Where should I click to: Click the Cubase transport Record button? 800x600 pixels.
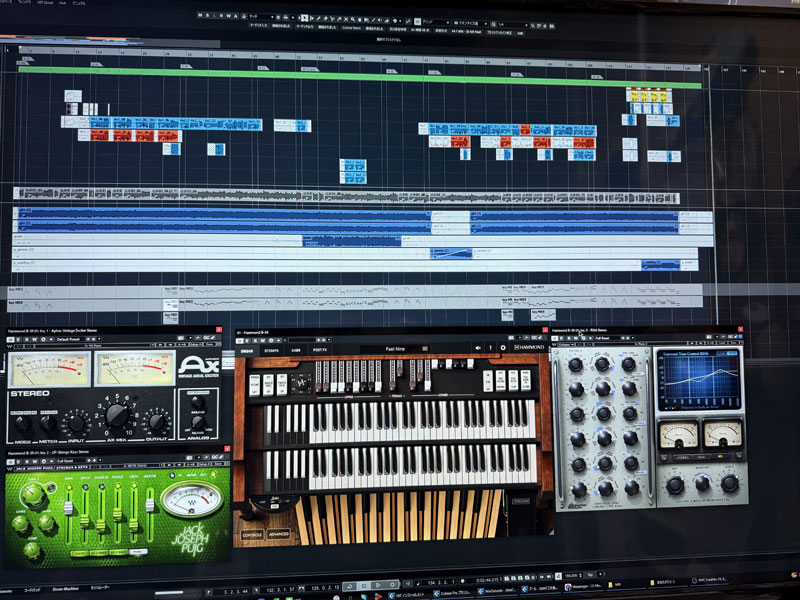tap(392, 585)
